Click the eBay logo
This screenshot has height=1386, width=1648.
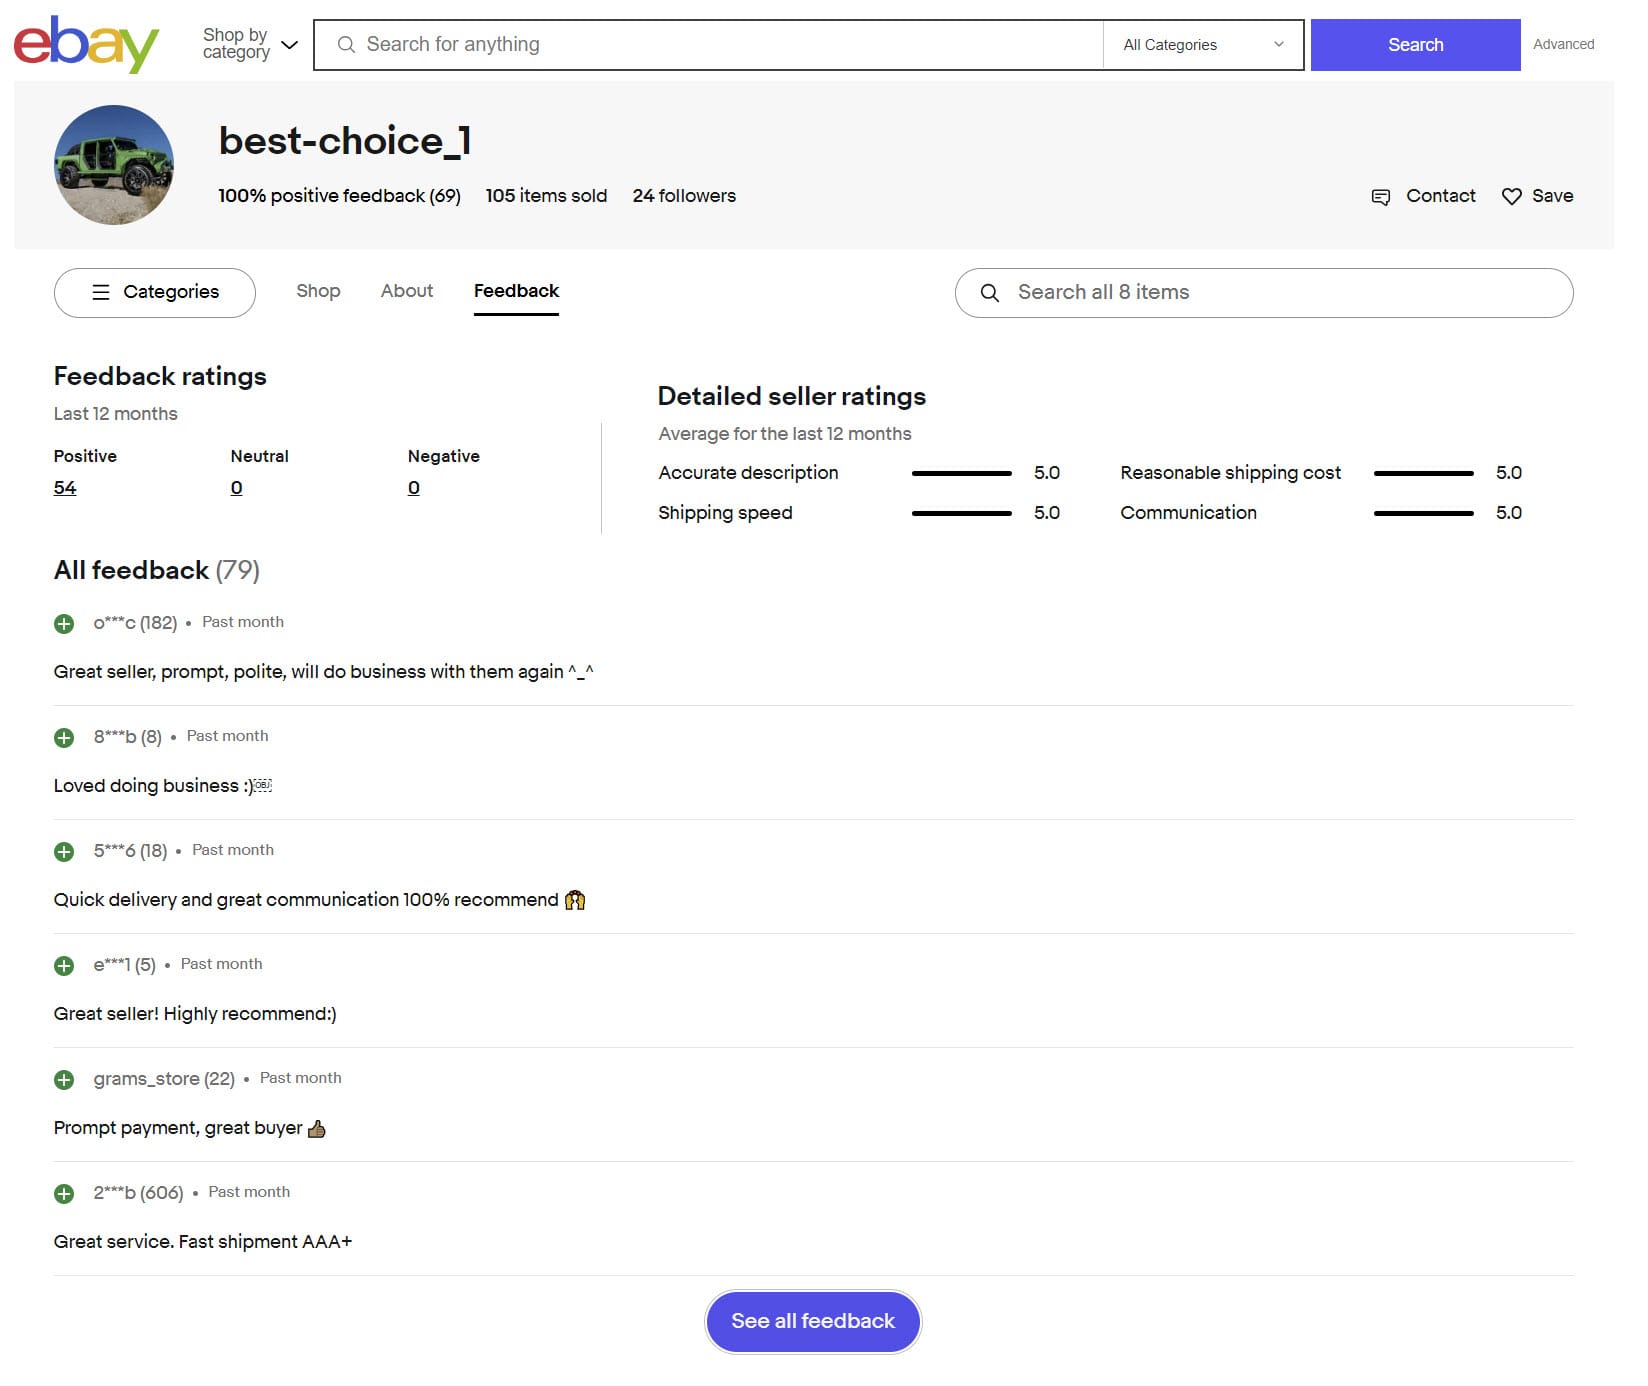pyautogui.click(x=86, y=44)
